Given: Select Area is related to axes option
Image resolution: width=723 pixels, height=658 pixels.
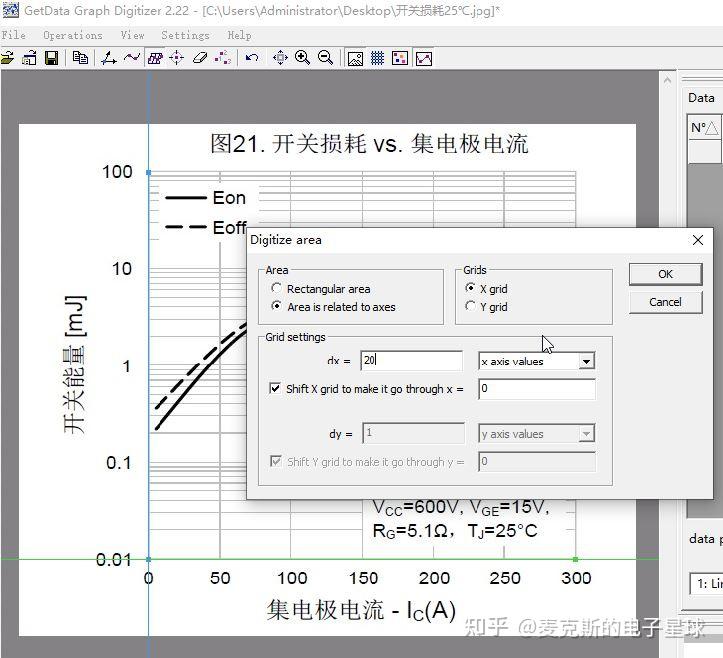Looking at the screenshot, I should [x=276, y=306].
